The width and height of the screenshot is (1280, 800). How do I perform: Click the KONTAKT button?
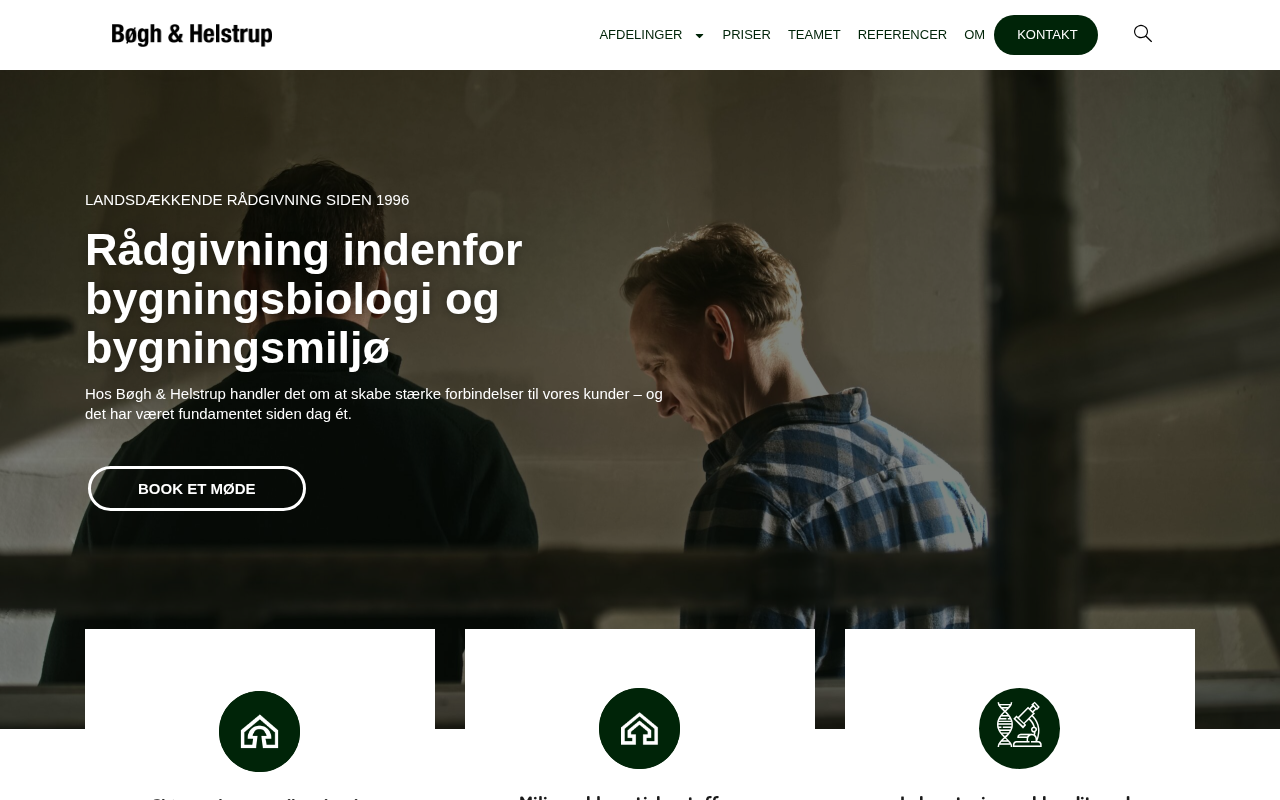[x=1046, y=35]
